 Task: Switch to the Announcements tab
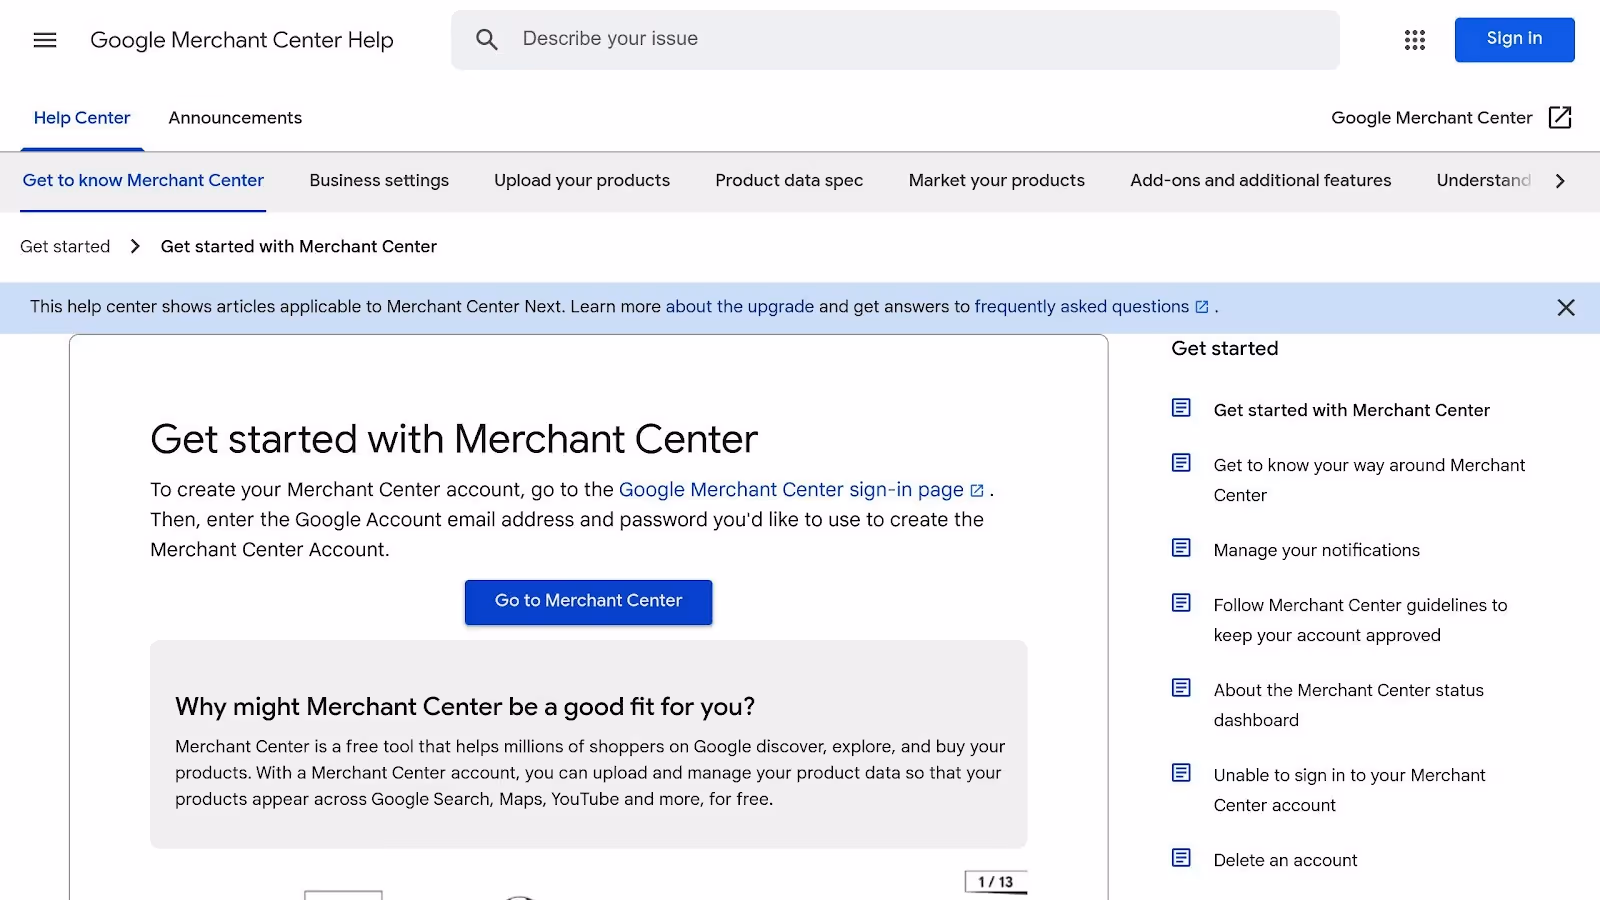point(235,118)
